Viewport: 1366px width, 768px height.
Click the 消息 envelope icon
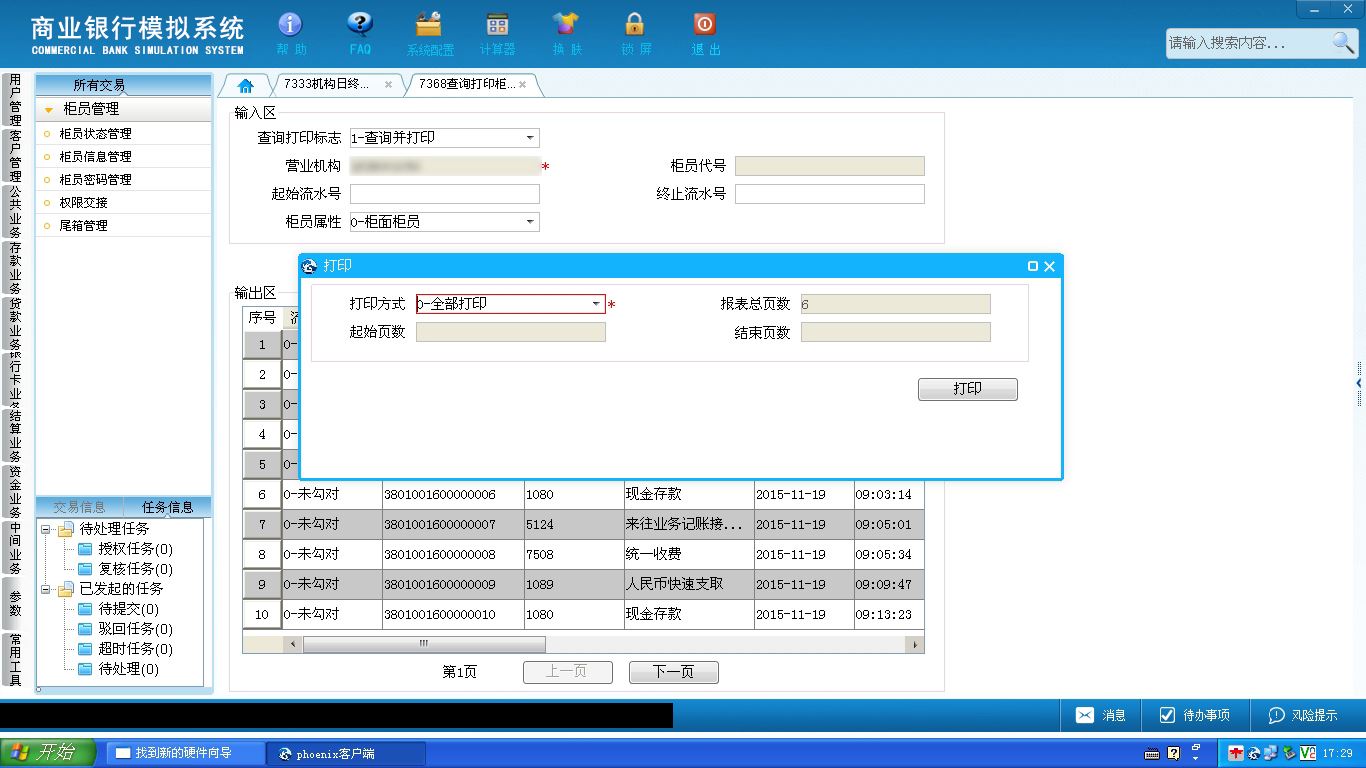click(1084, 715)
